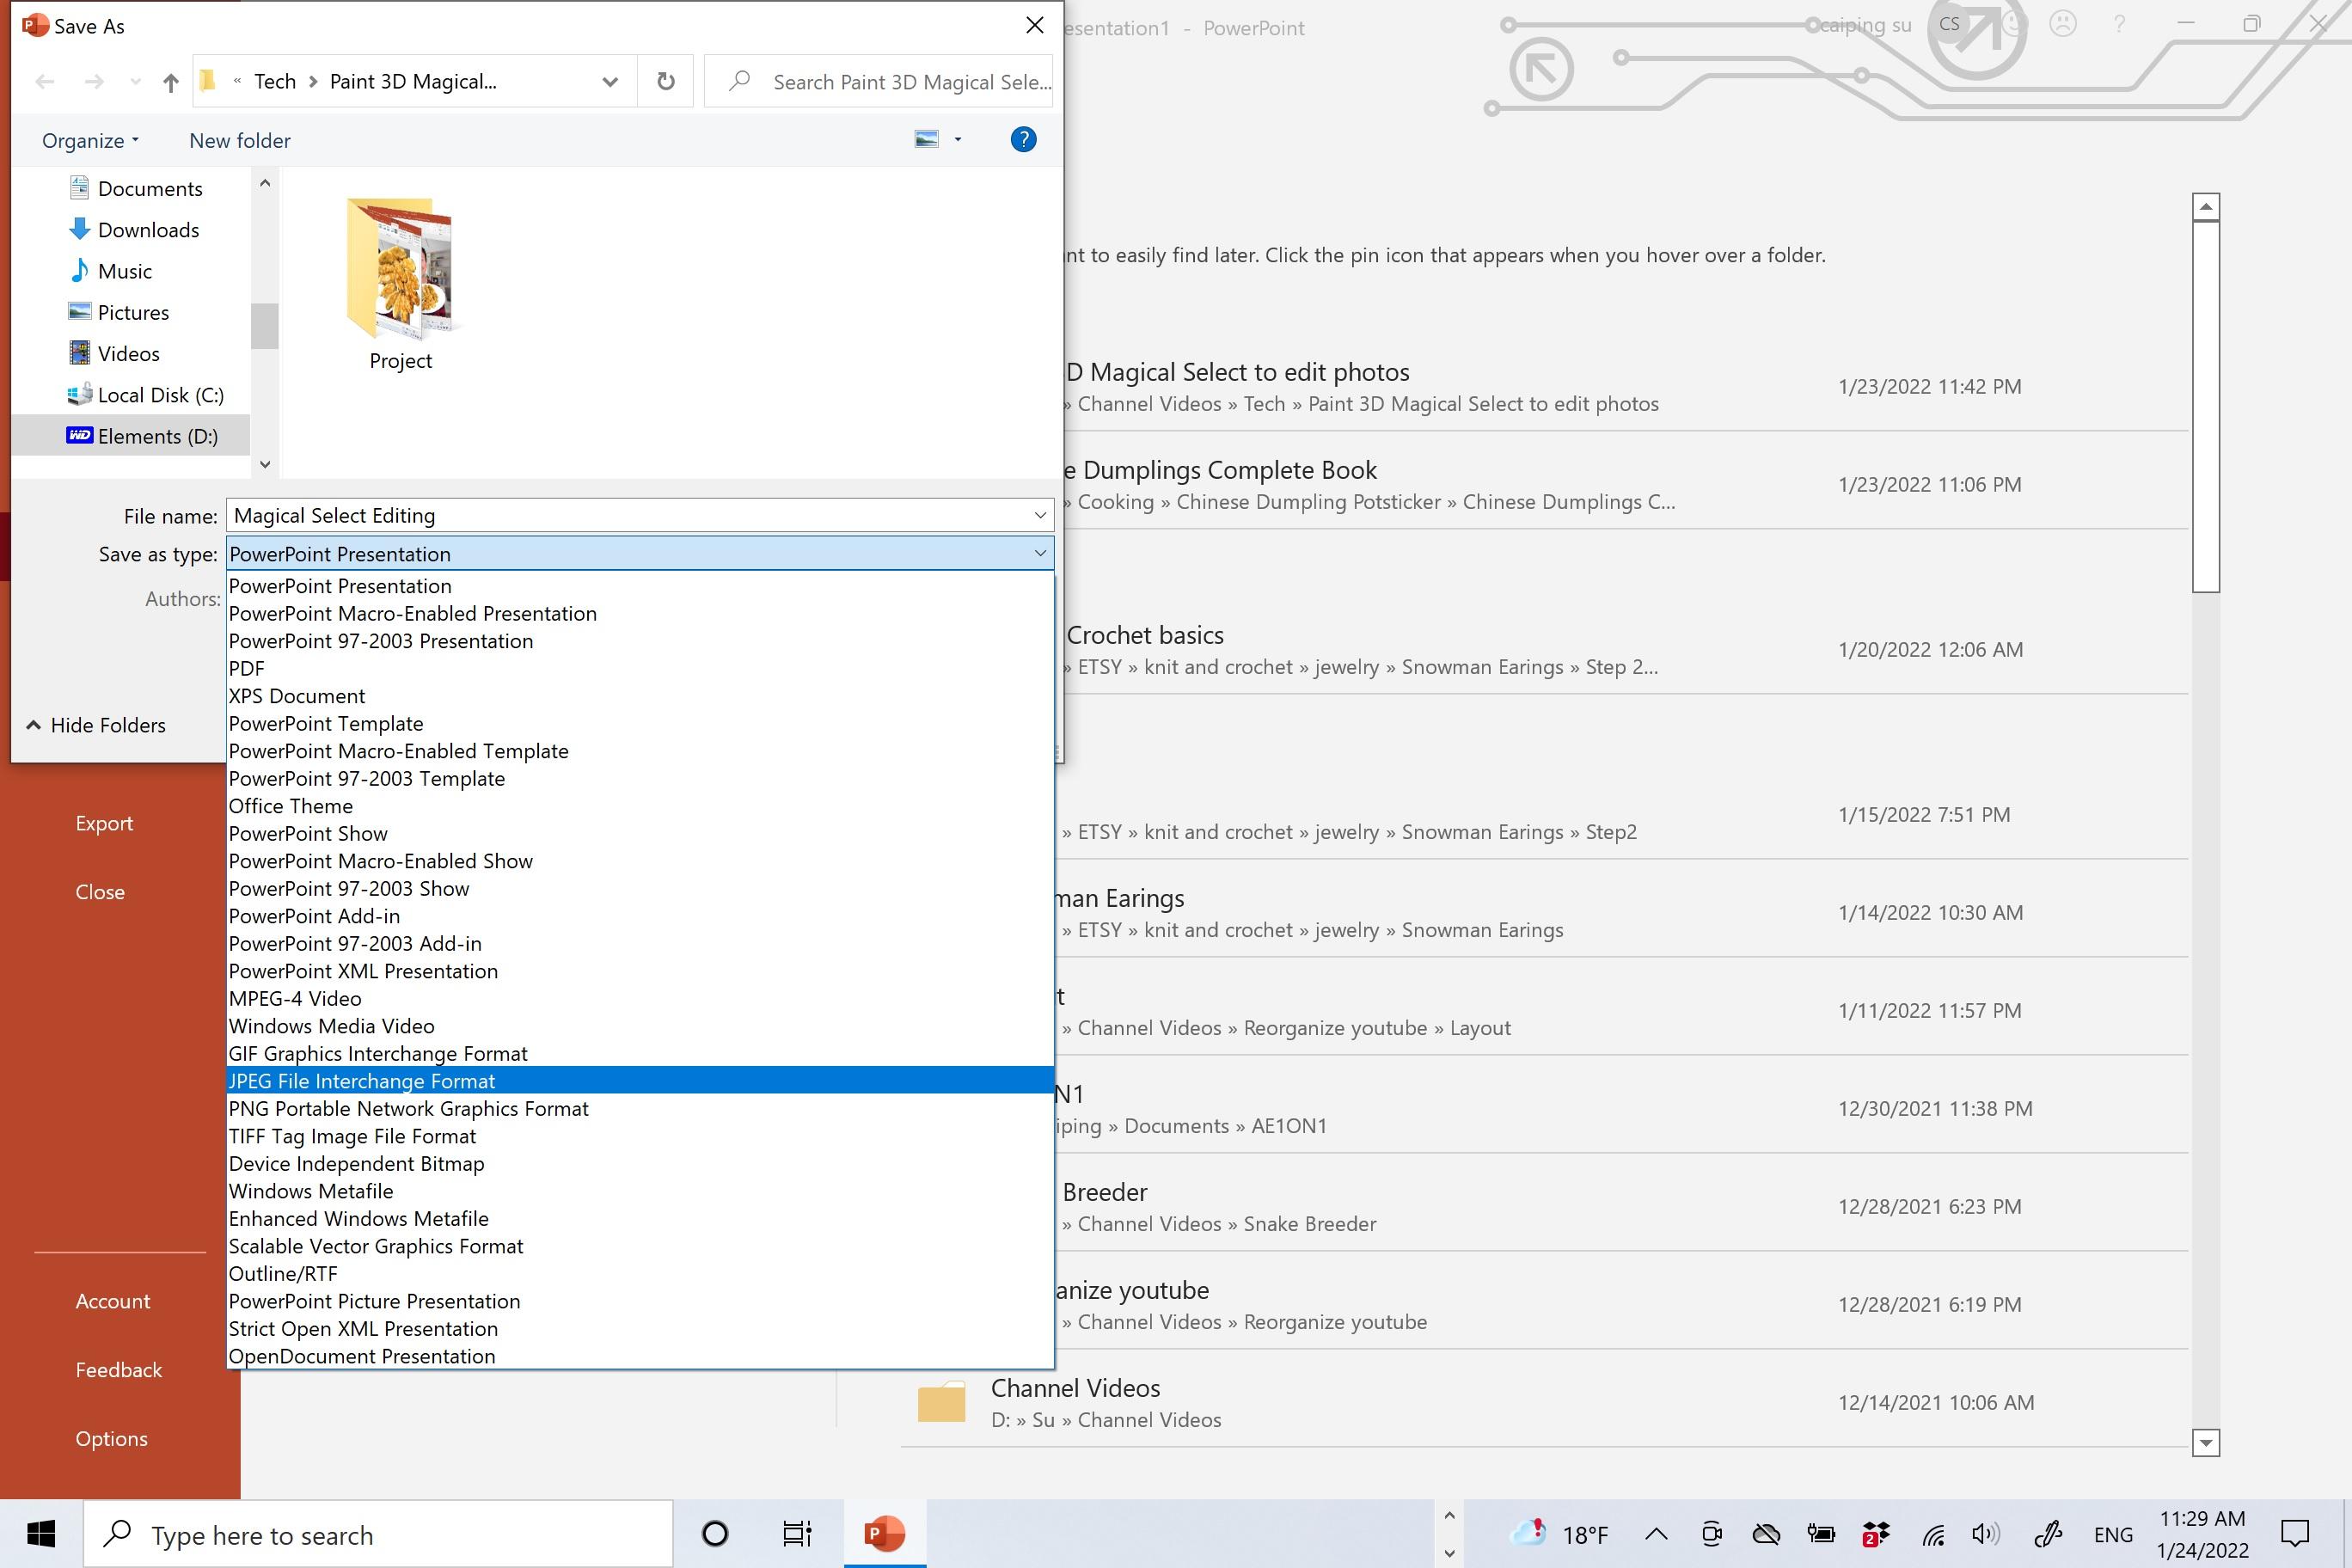Choose PNG Portable Network Graphics Format
Image resolution: width=2352 pixels, height=1568 pixels.
408,1108
